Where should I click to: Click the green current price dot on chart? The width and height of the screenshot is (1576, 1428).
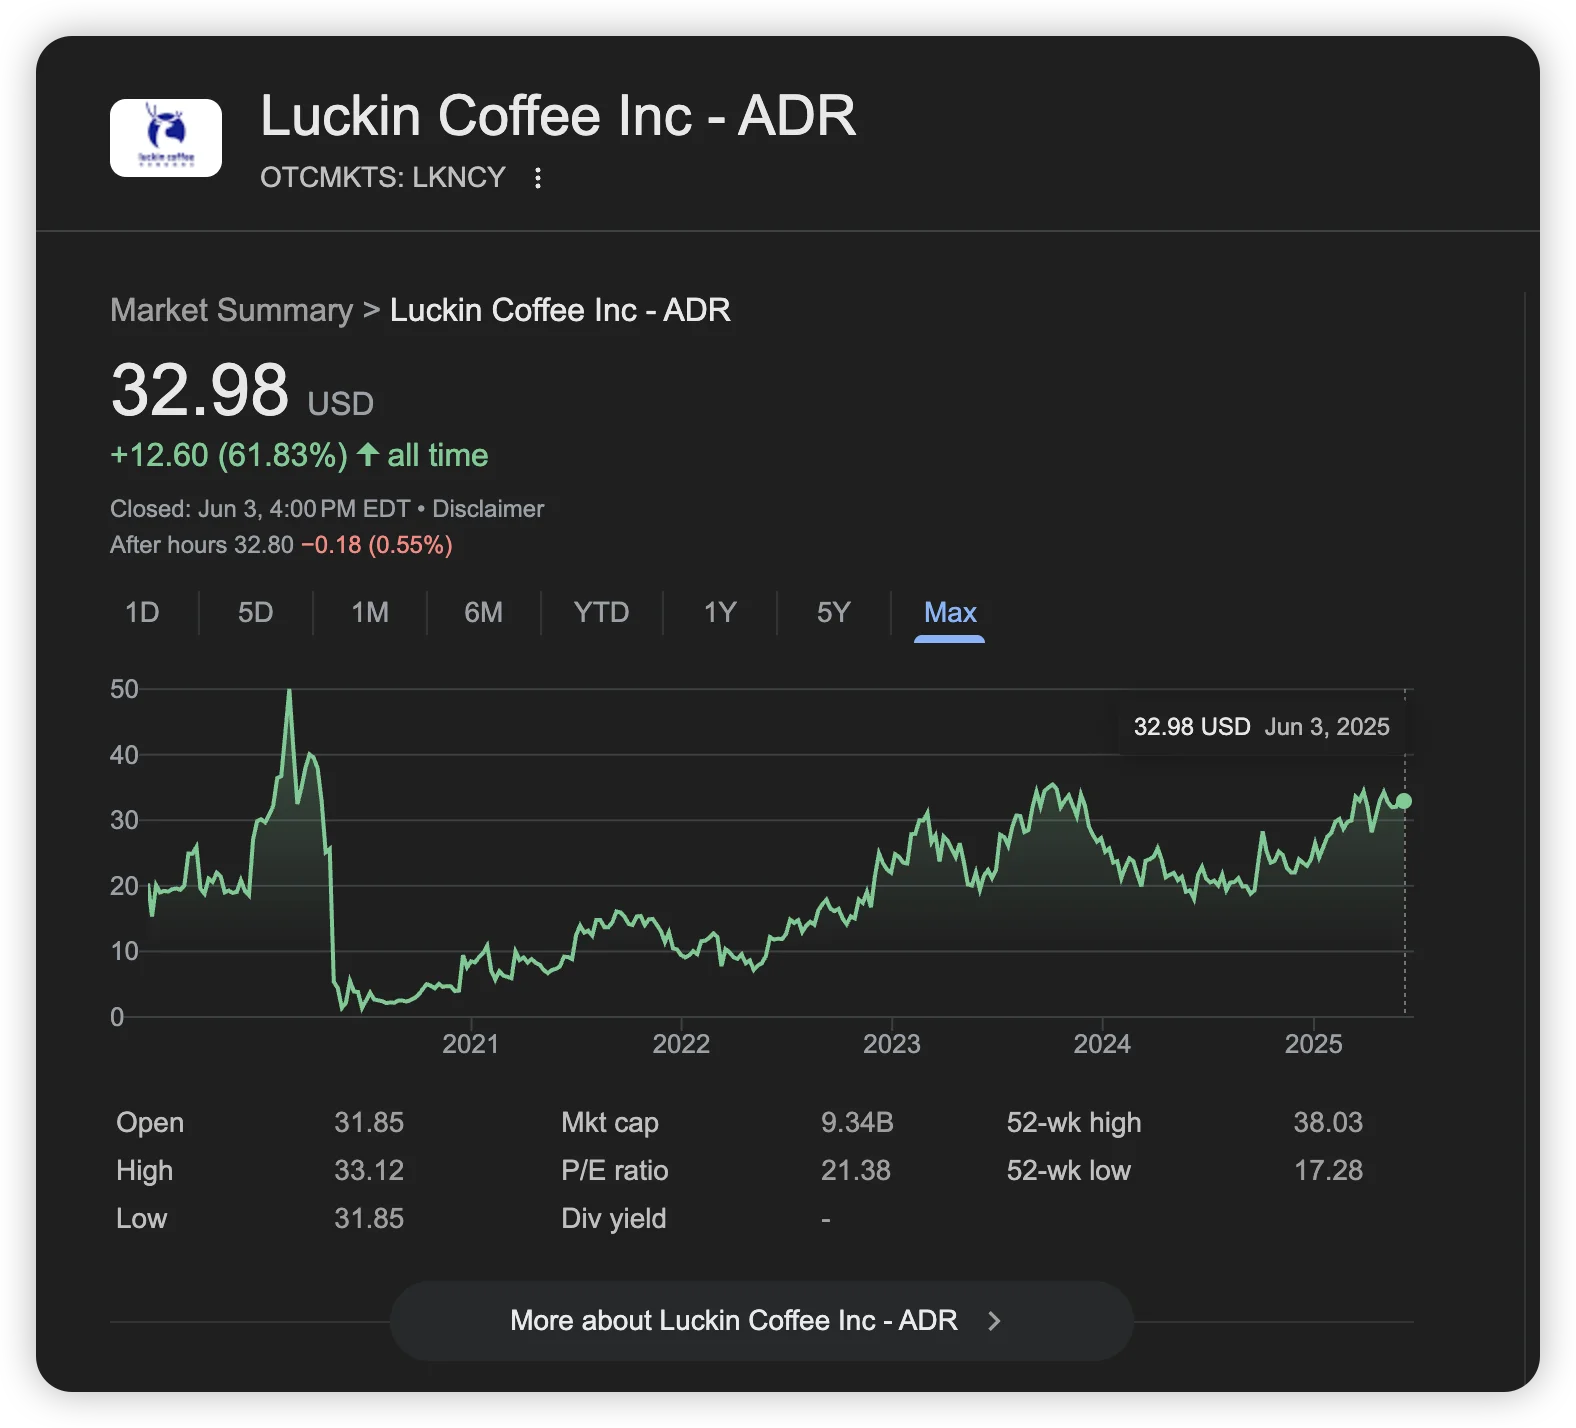click(x=1404, y=801)
